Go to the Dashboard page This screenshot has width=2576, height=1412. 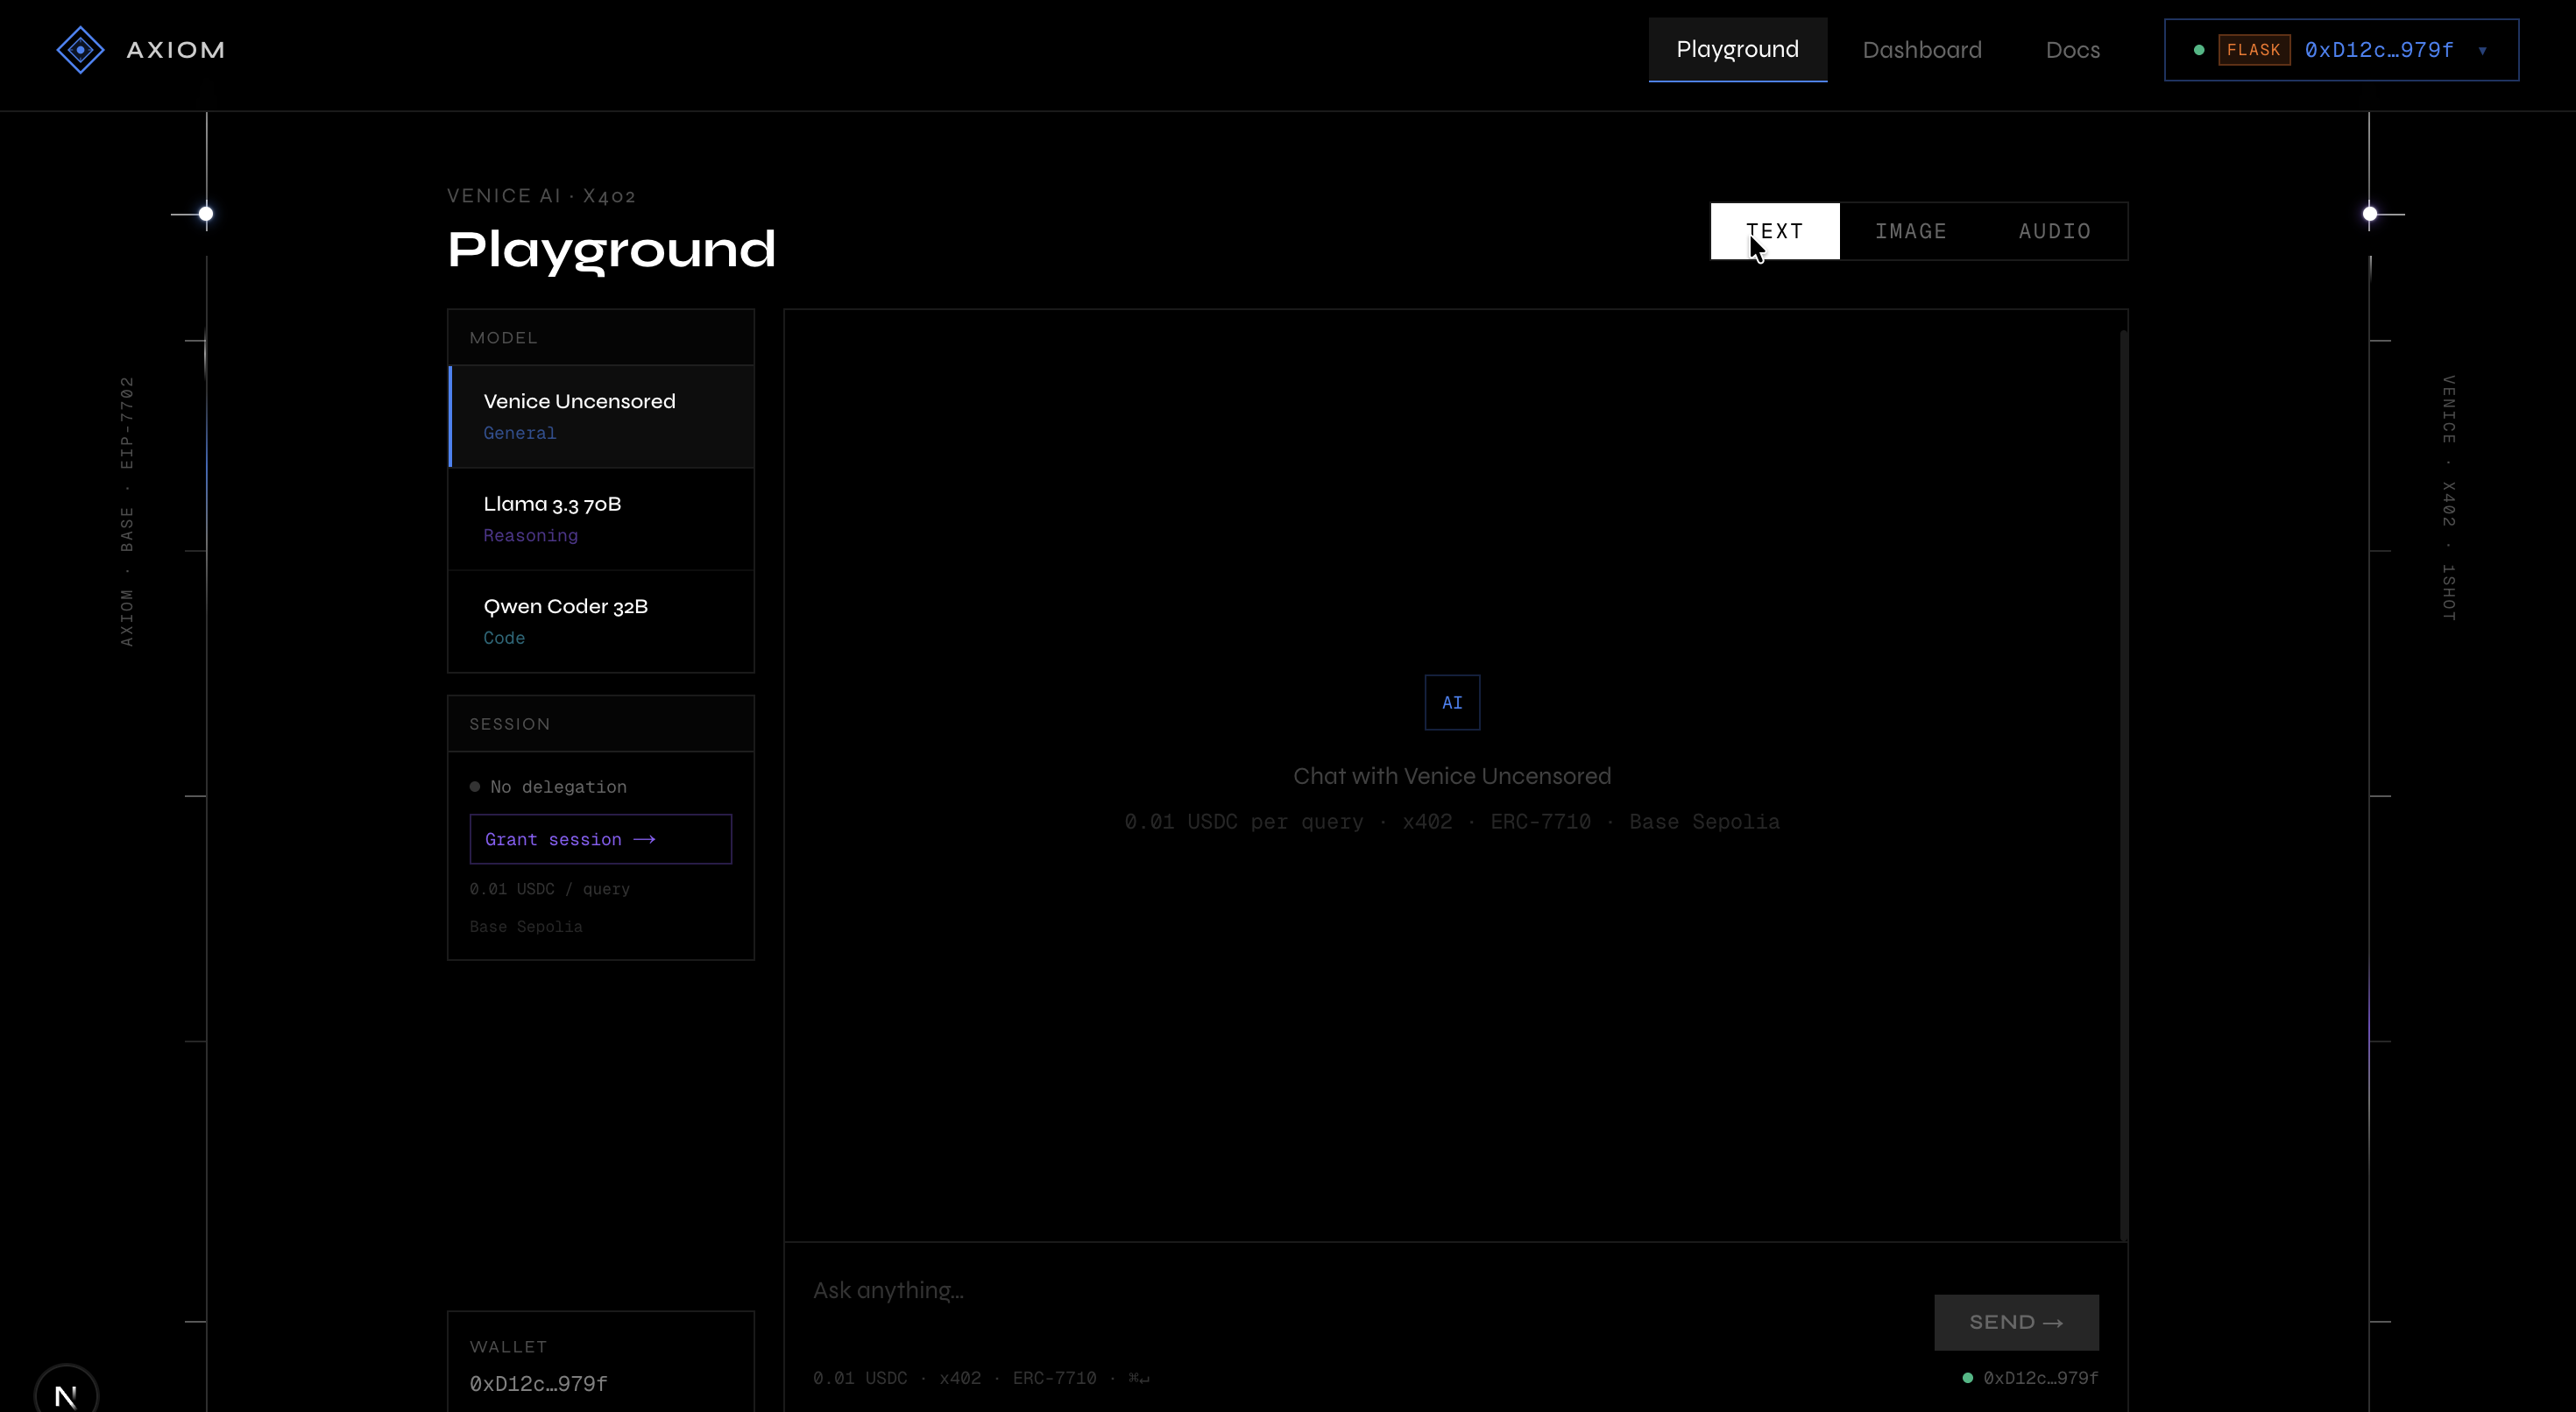coord(1922,50)
